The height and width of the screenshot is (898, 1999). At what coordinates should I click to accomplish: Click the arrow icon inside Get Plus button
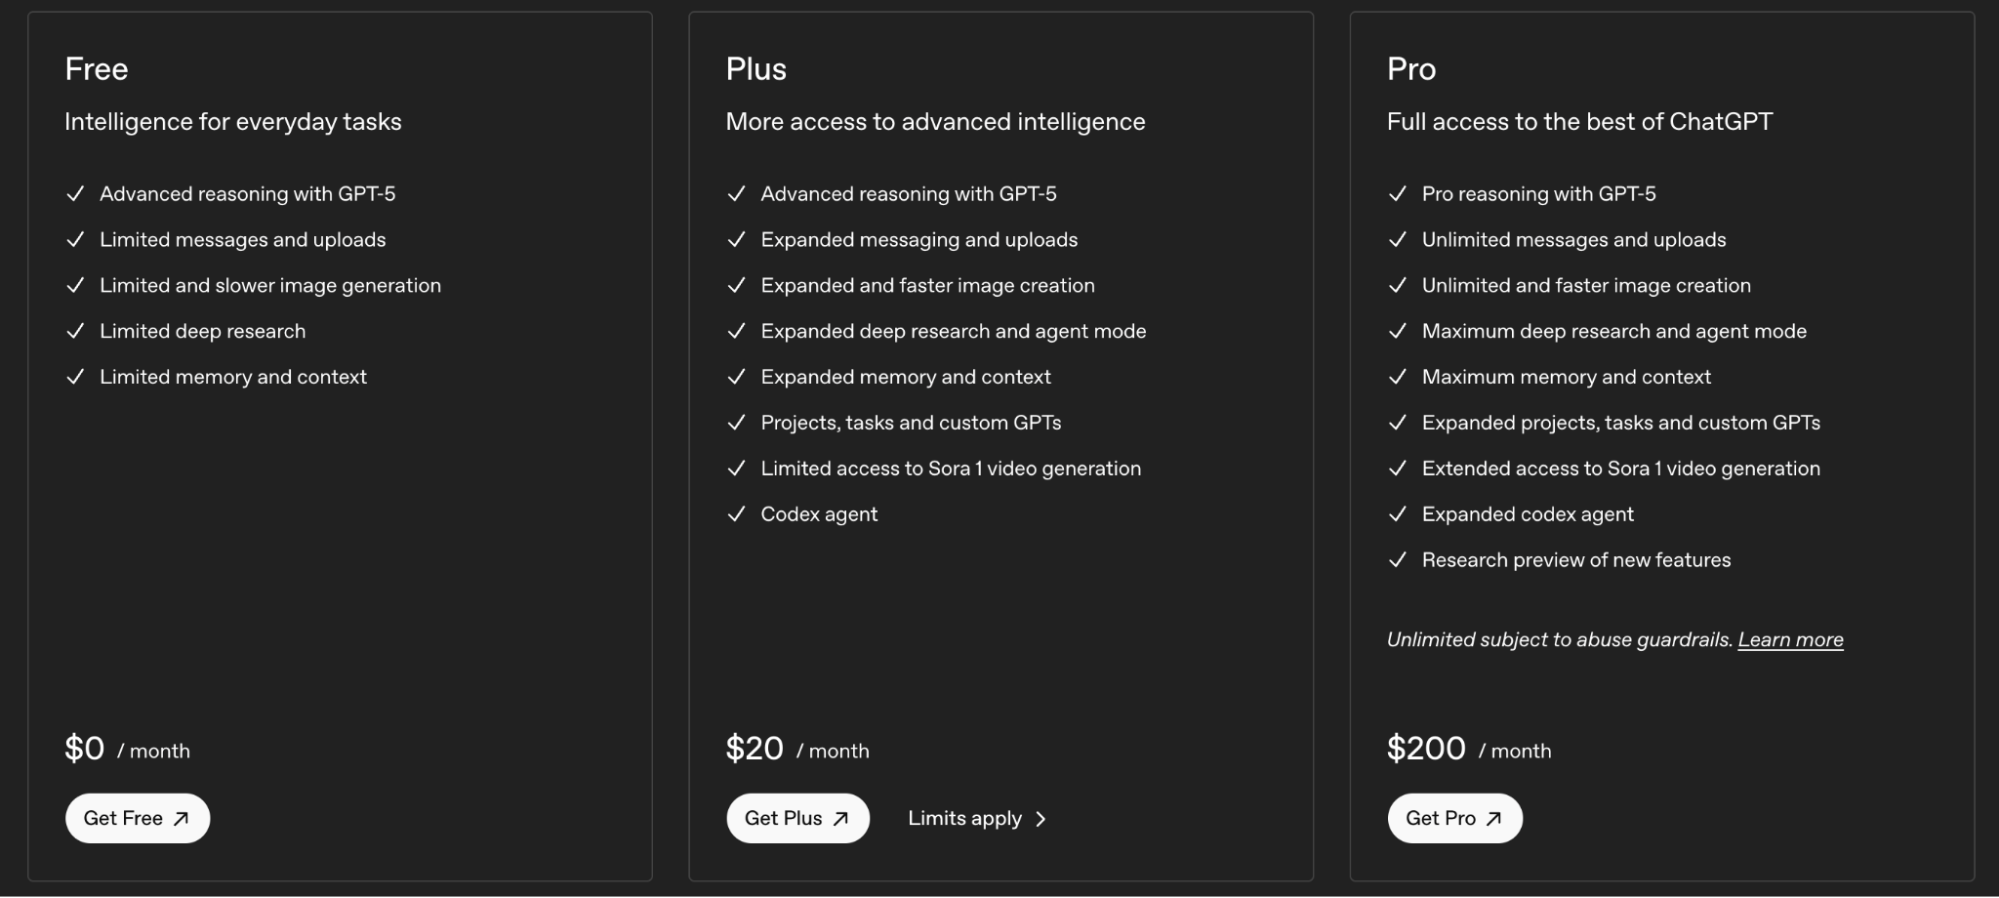840,818
